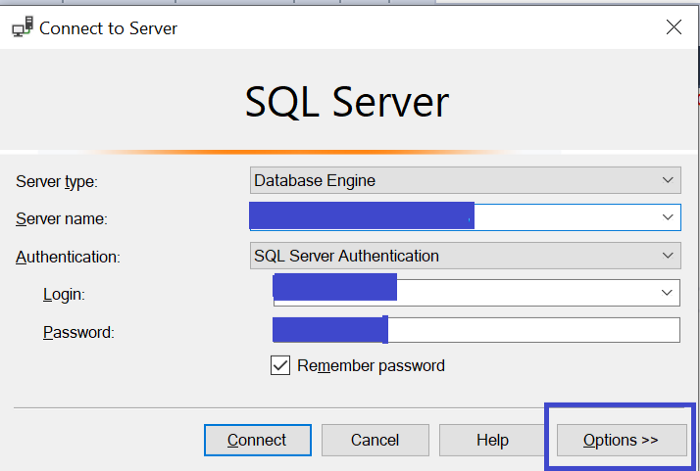Cancel the Connect to Server dialog
The image size is (700, 471).
point(375,440)
